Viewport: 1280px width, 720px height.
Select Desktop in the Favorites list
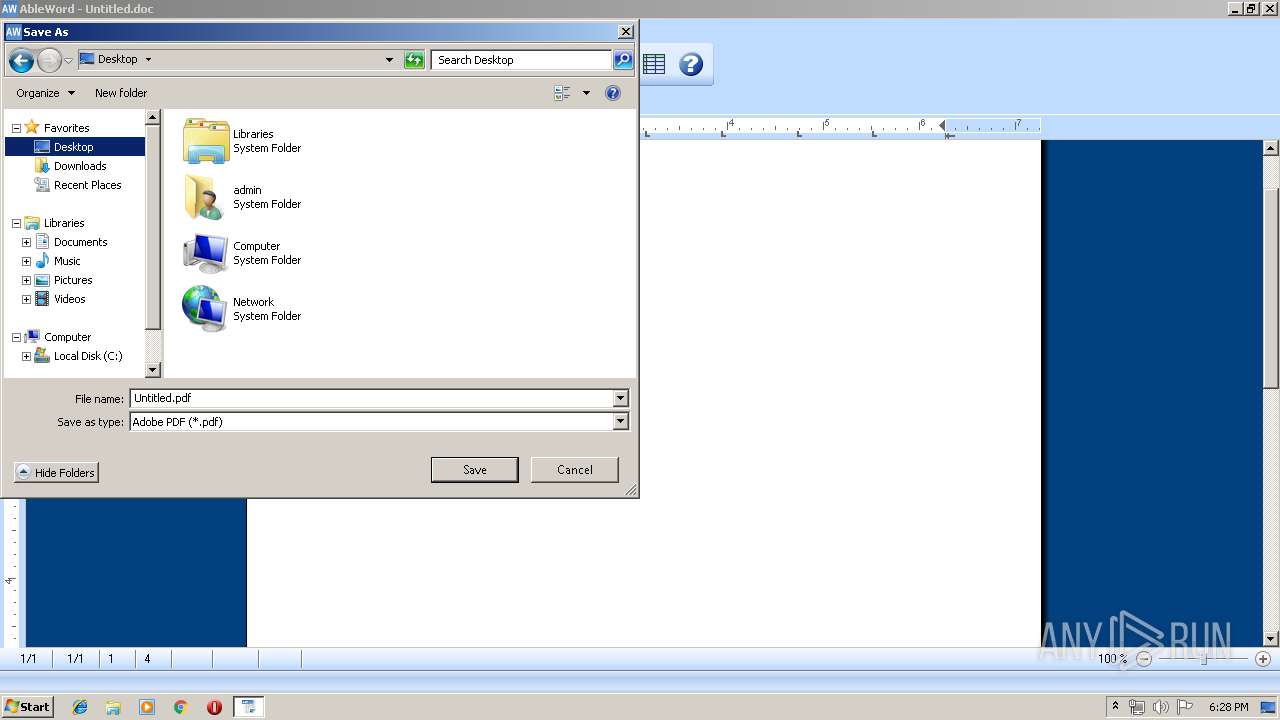coord(73,147)
